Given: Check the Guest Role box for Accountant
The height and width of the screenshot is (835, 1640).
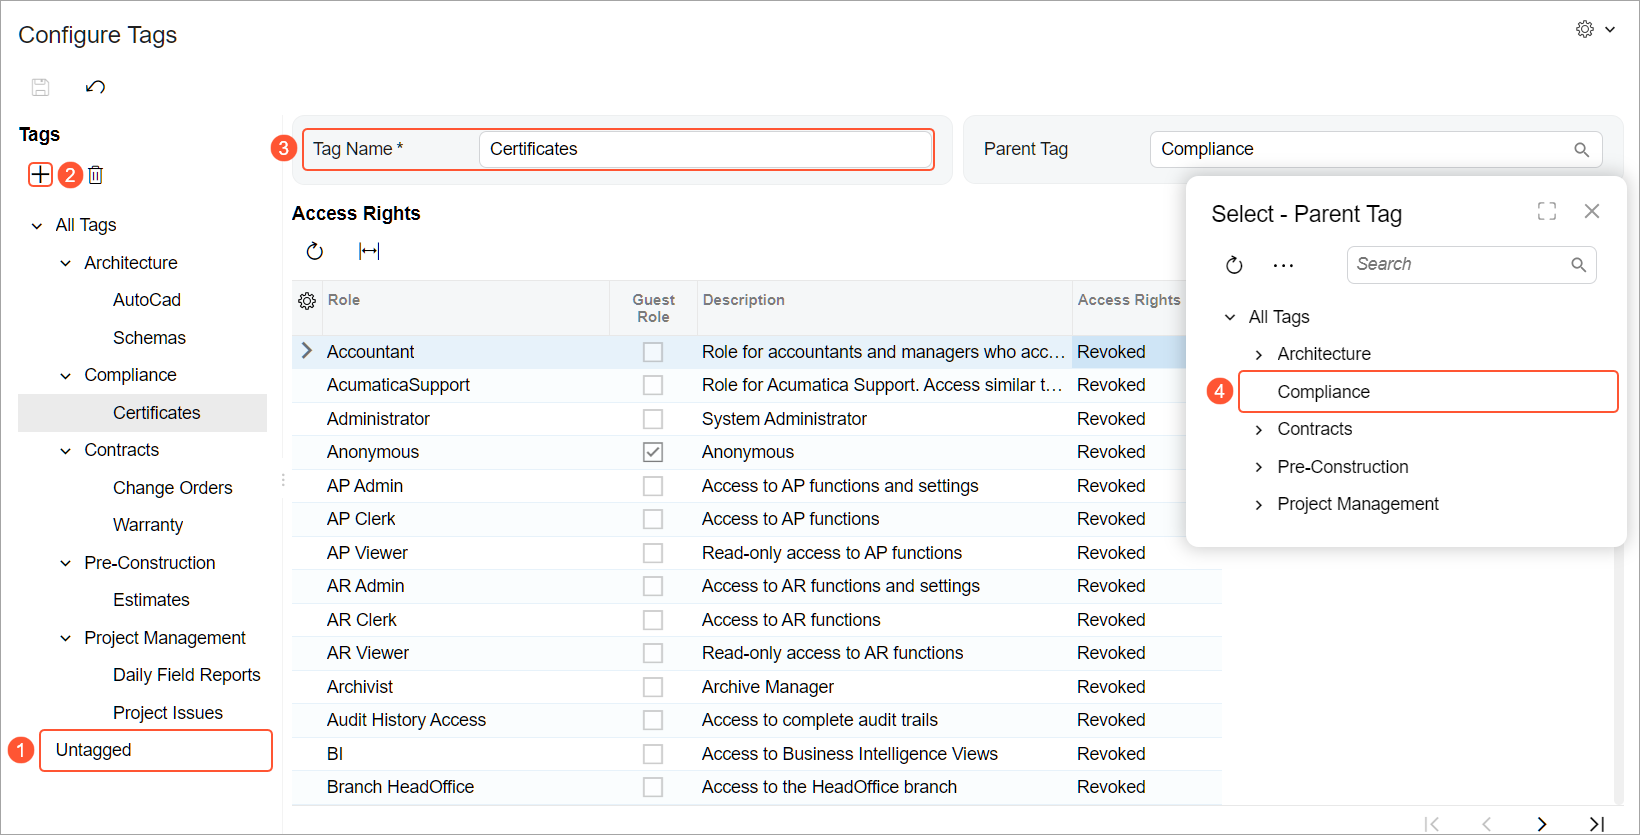Looking at the screenshot, I should click(x=653, y=352).
